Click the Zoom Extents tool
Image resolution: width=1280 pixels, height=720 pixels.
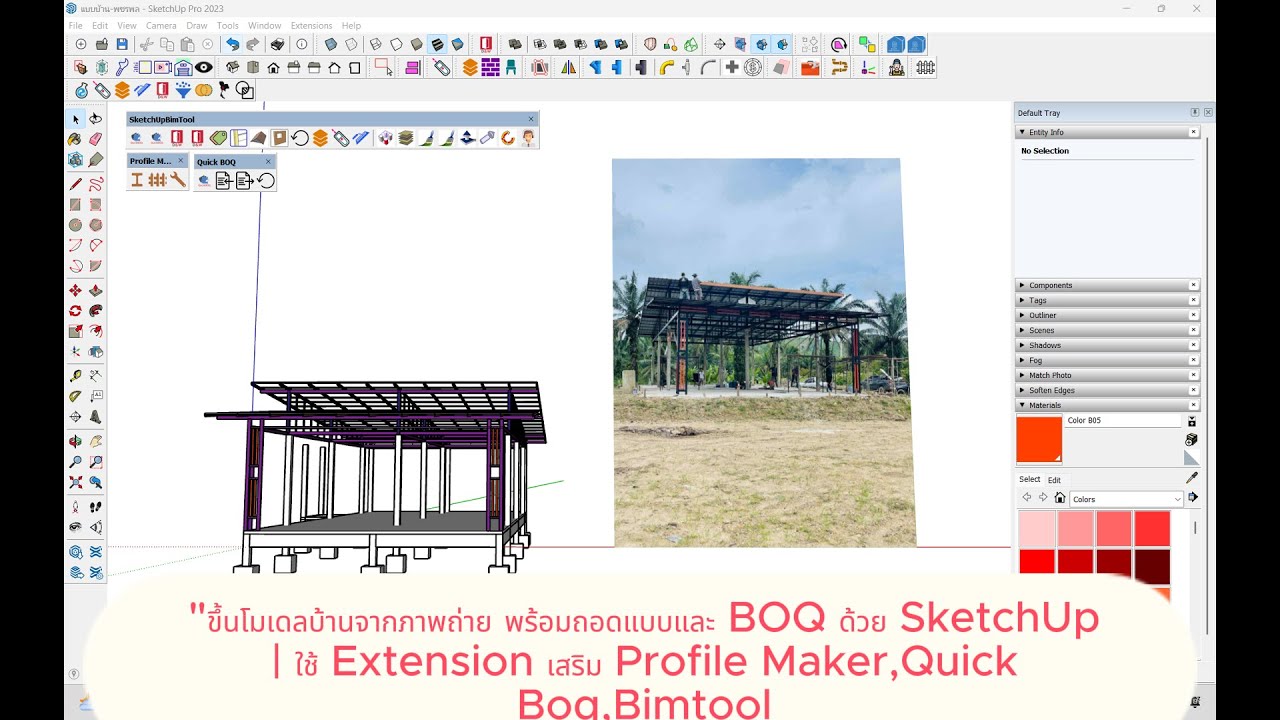click(75, 482)
